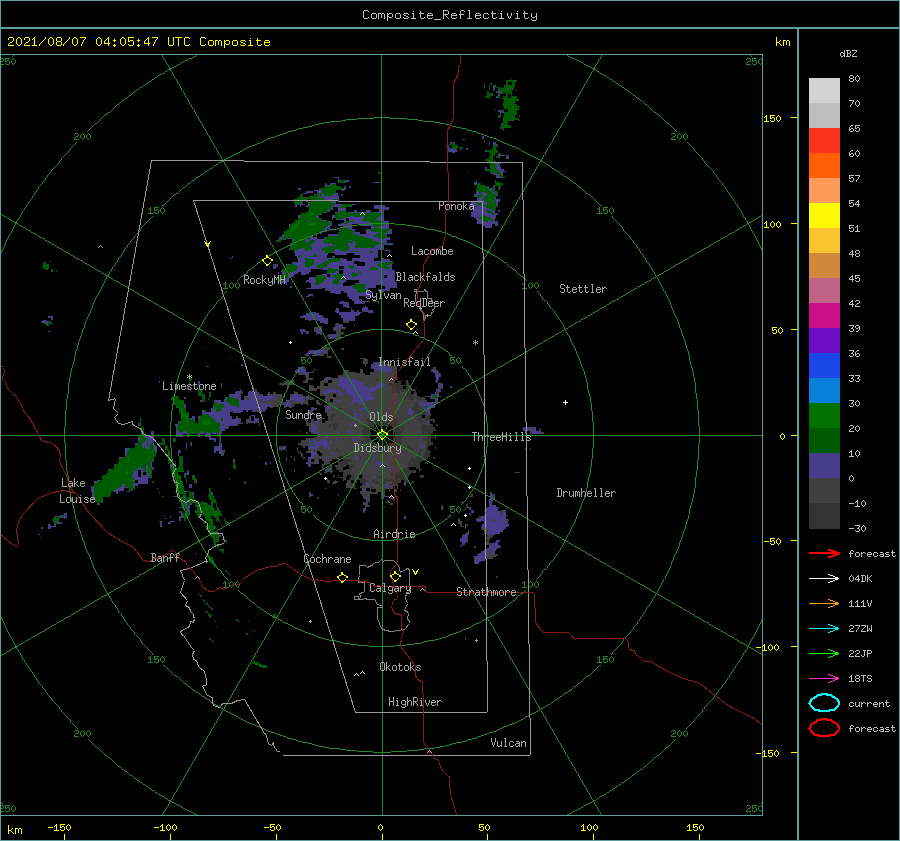The image size is (900, 841).
Task: Click the HighRiver city label
Action: tap(415, 702)
